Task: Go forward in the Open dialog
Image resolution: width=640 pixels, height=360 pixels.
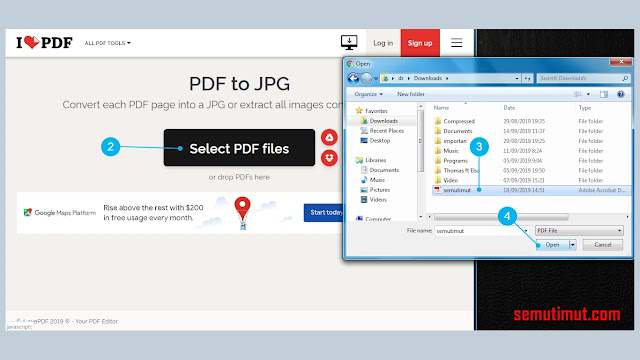Action: [x=367, y=78]
